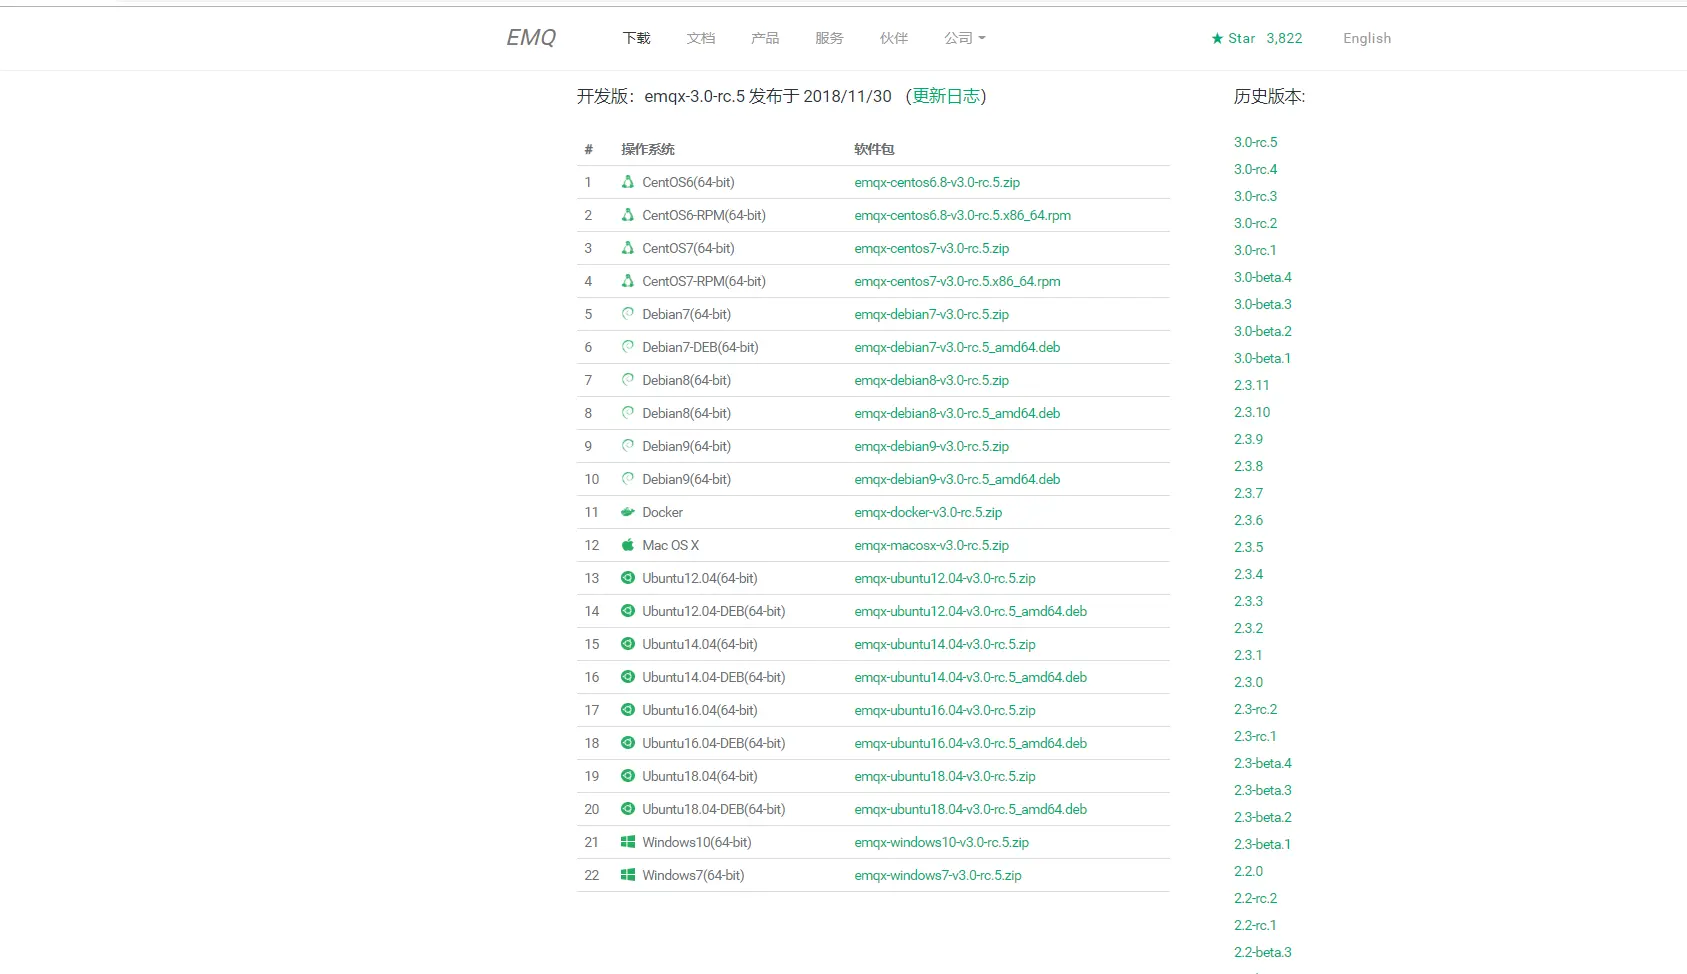Click the Debian icon in row 7
Image resolution: width=1687 pixels, height=974 pixels.
pyautogui.click(x=628, y=380)
